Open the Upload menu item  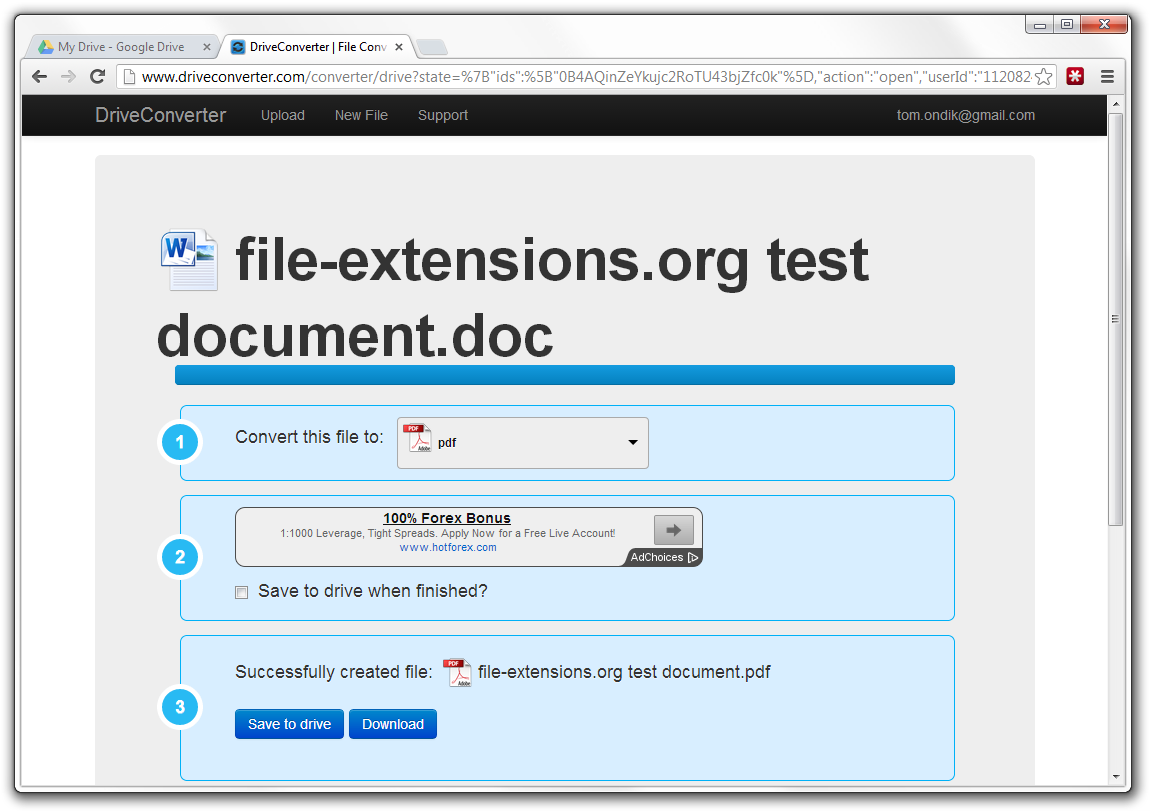pyautogui.click(x=282, y=115)
